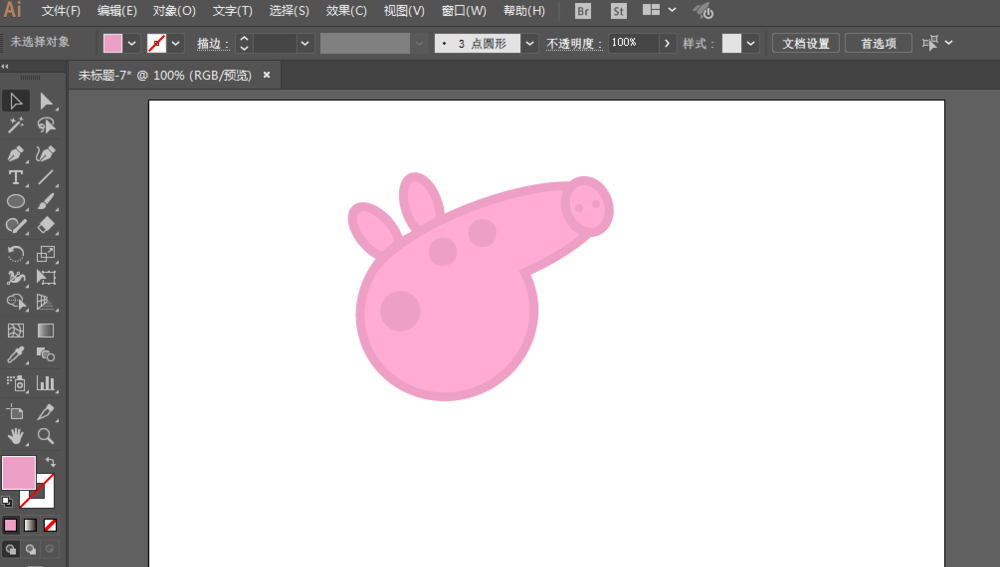Reset default fill and stroke
Image resolution: width=1000 pixels, height=567 pixels.
coord(7,502)
